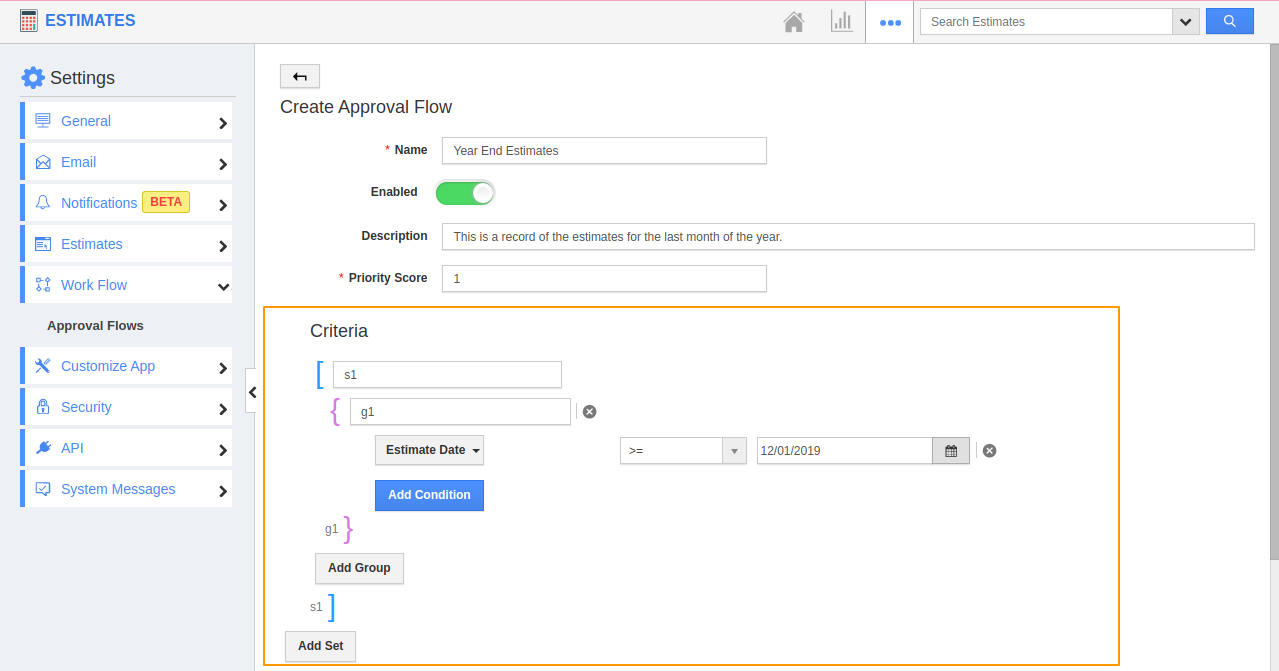Click the Add Set button

320,646
